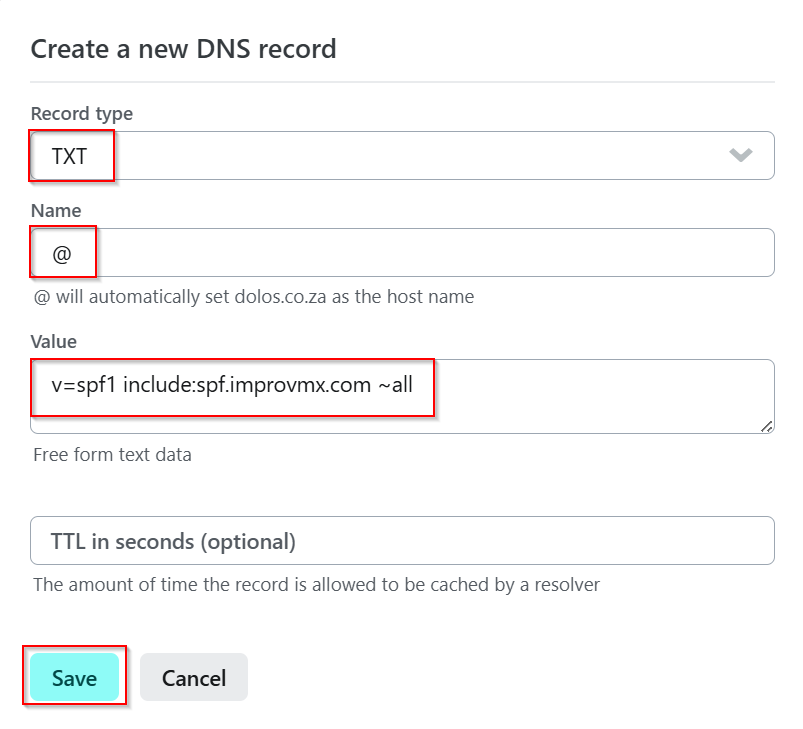Viewport: 803px width, 729px height.
Task: Click the SPF record text in Value
Action: click(x=232, y=385)
